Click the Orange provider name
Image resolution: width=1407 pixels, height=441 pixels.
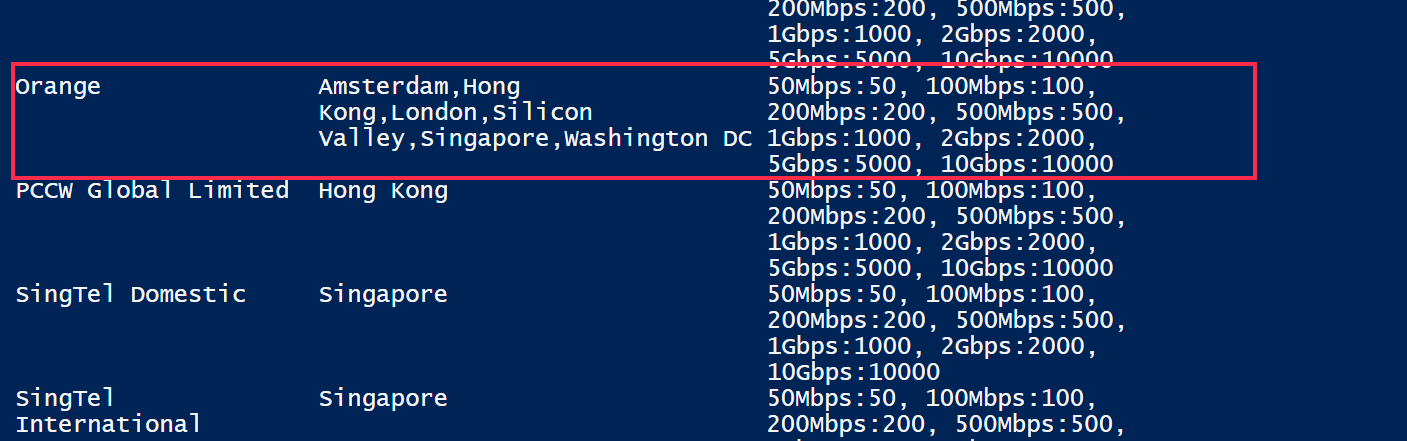pos(58,87)
